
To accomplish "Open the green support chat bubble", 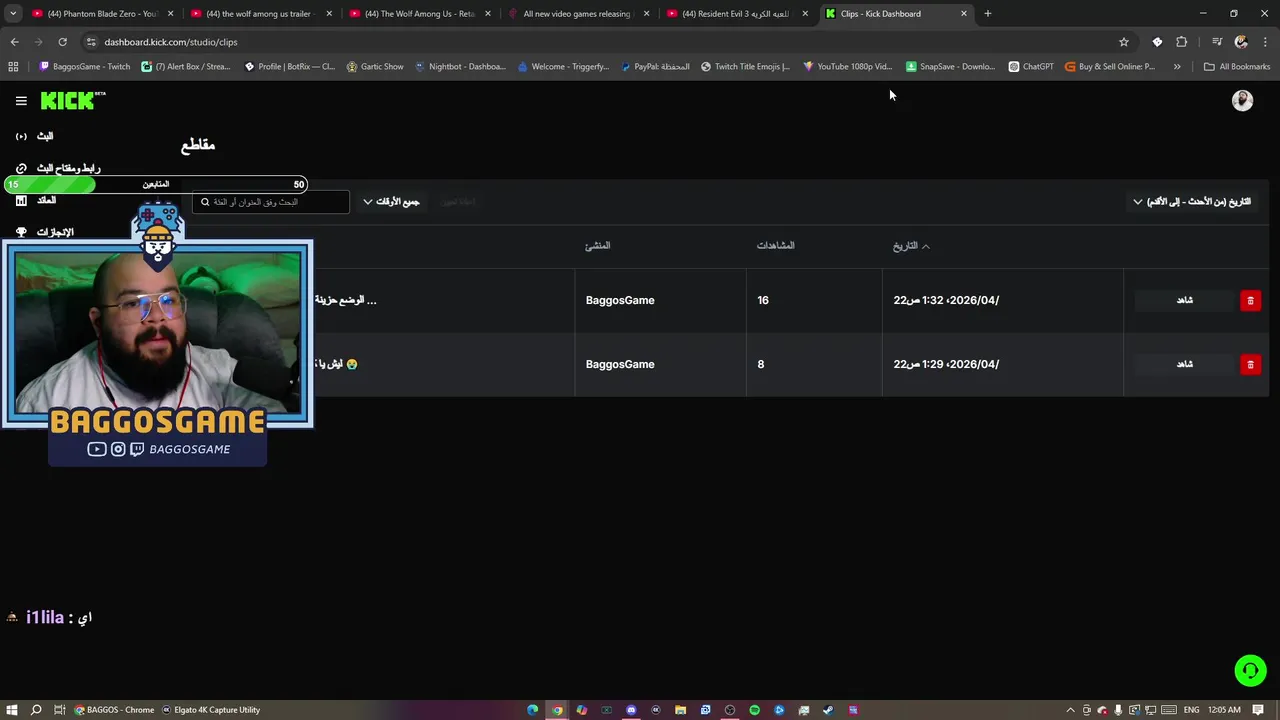I will point(1250,670).
